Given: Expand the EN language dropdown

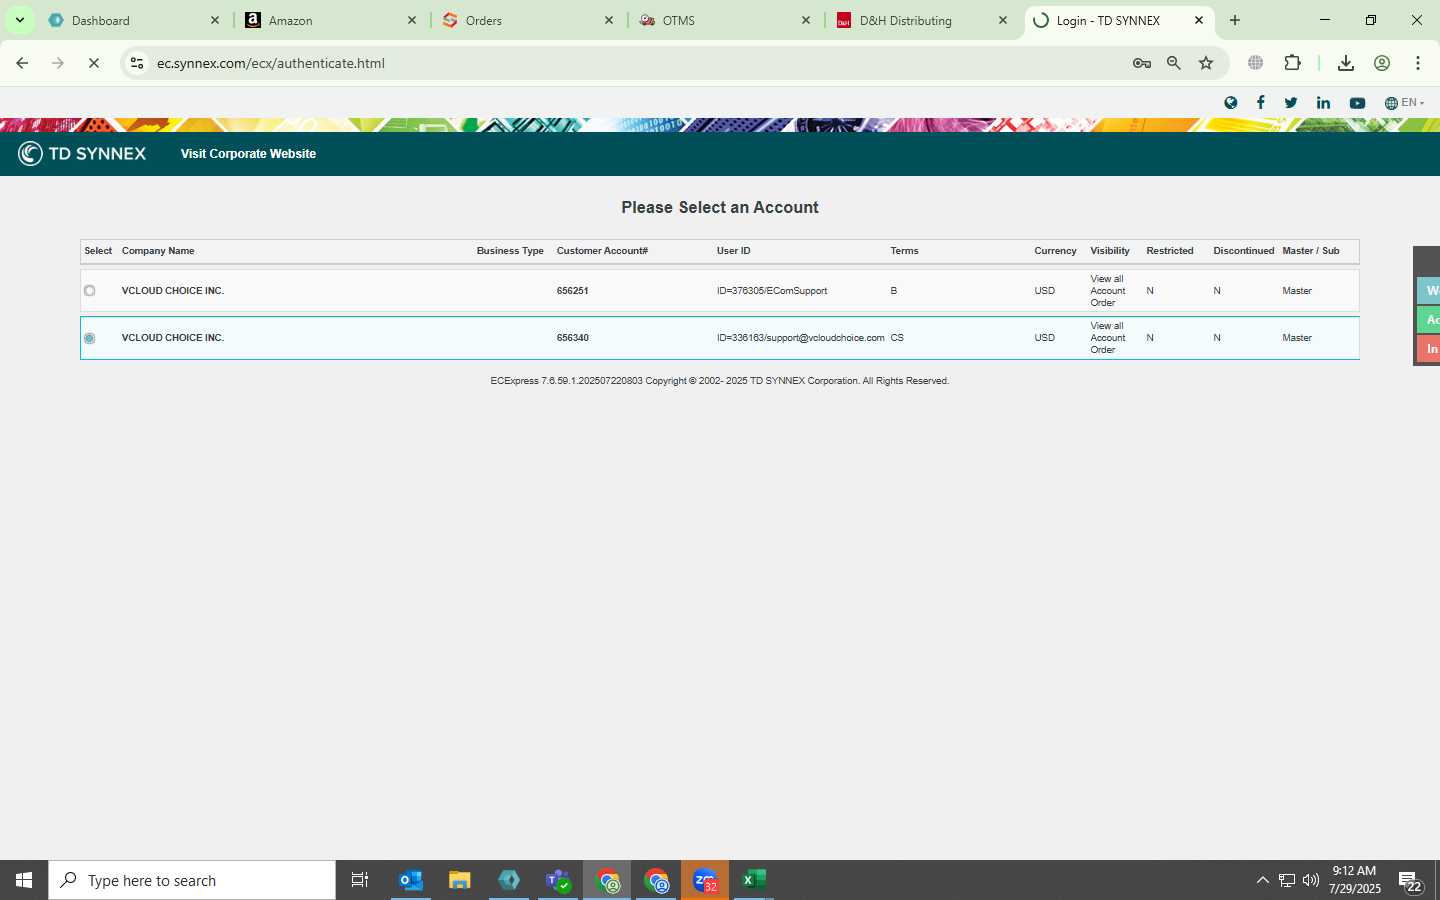Looking at the screenshot, I should tap(1404, 103).
